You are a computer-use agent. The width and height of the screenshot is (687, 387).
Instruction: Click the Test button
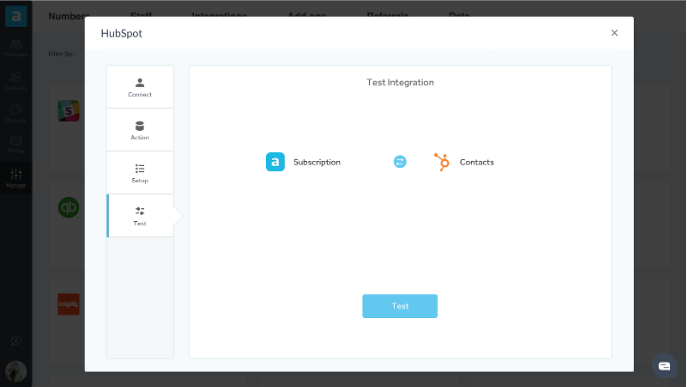pyautogui.click(x=400, y=306)
